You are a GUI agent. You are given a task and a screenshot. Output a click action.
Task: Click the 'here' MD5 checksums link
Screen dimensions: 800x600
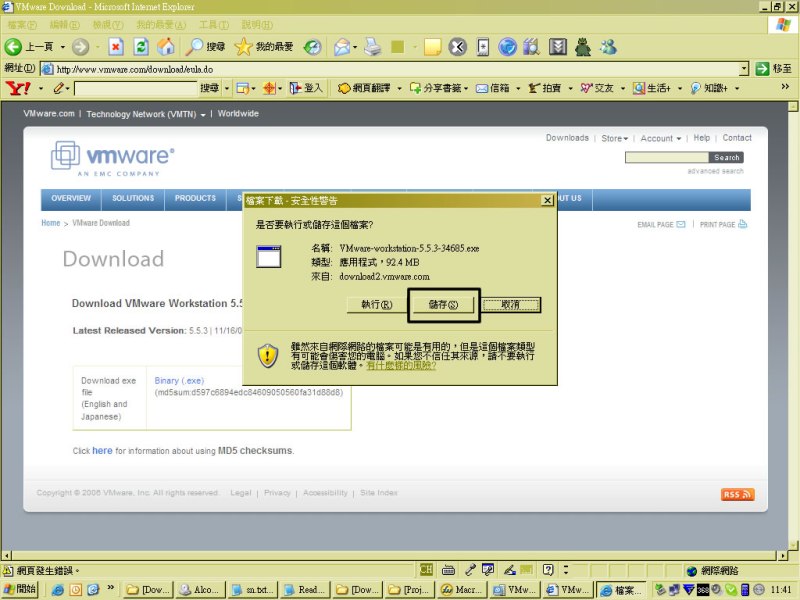(x=102, y=451)
